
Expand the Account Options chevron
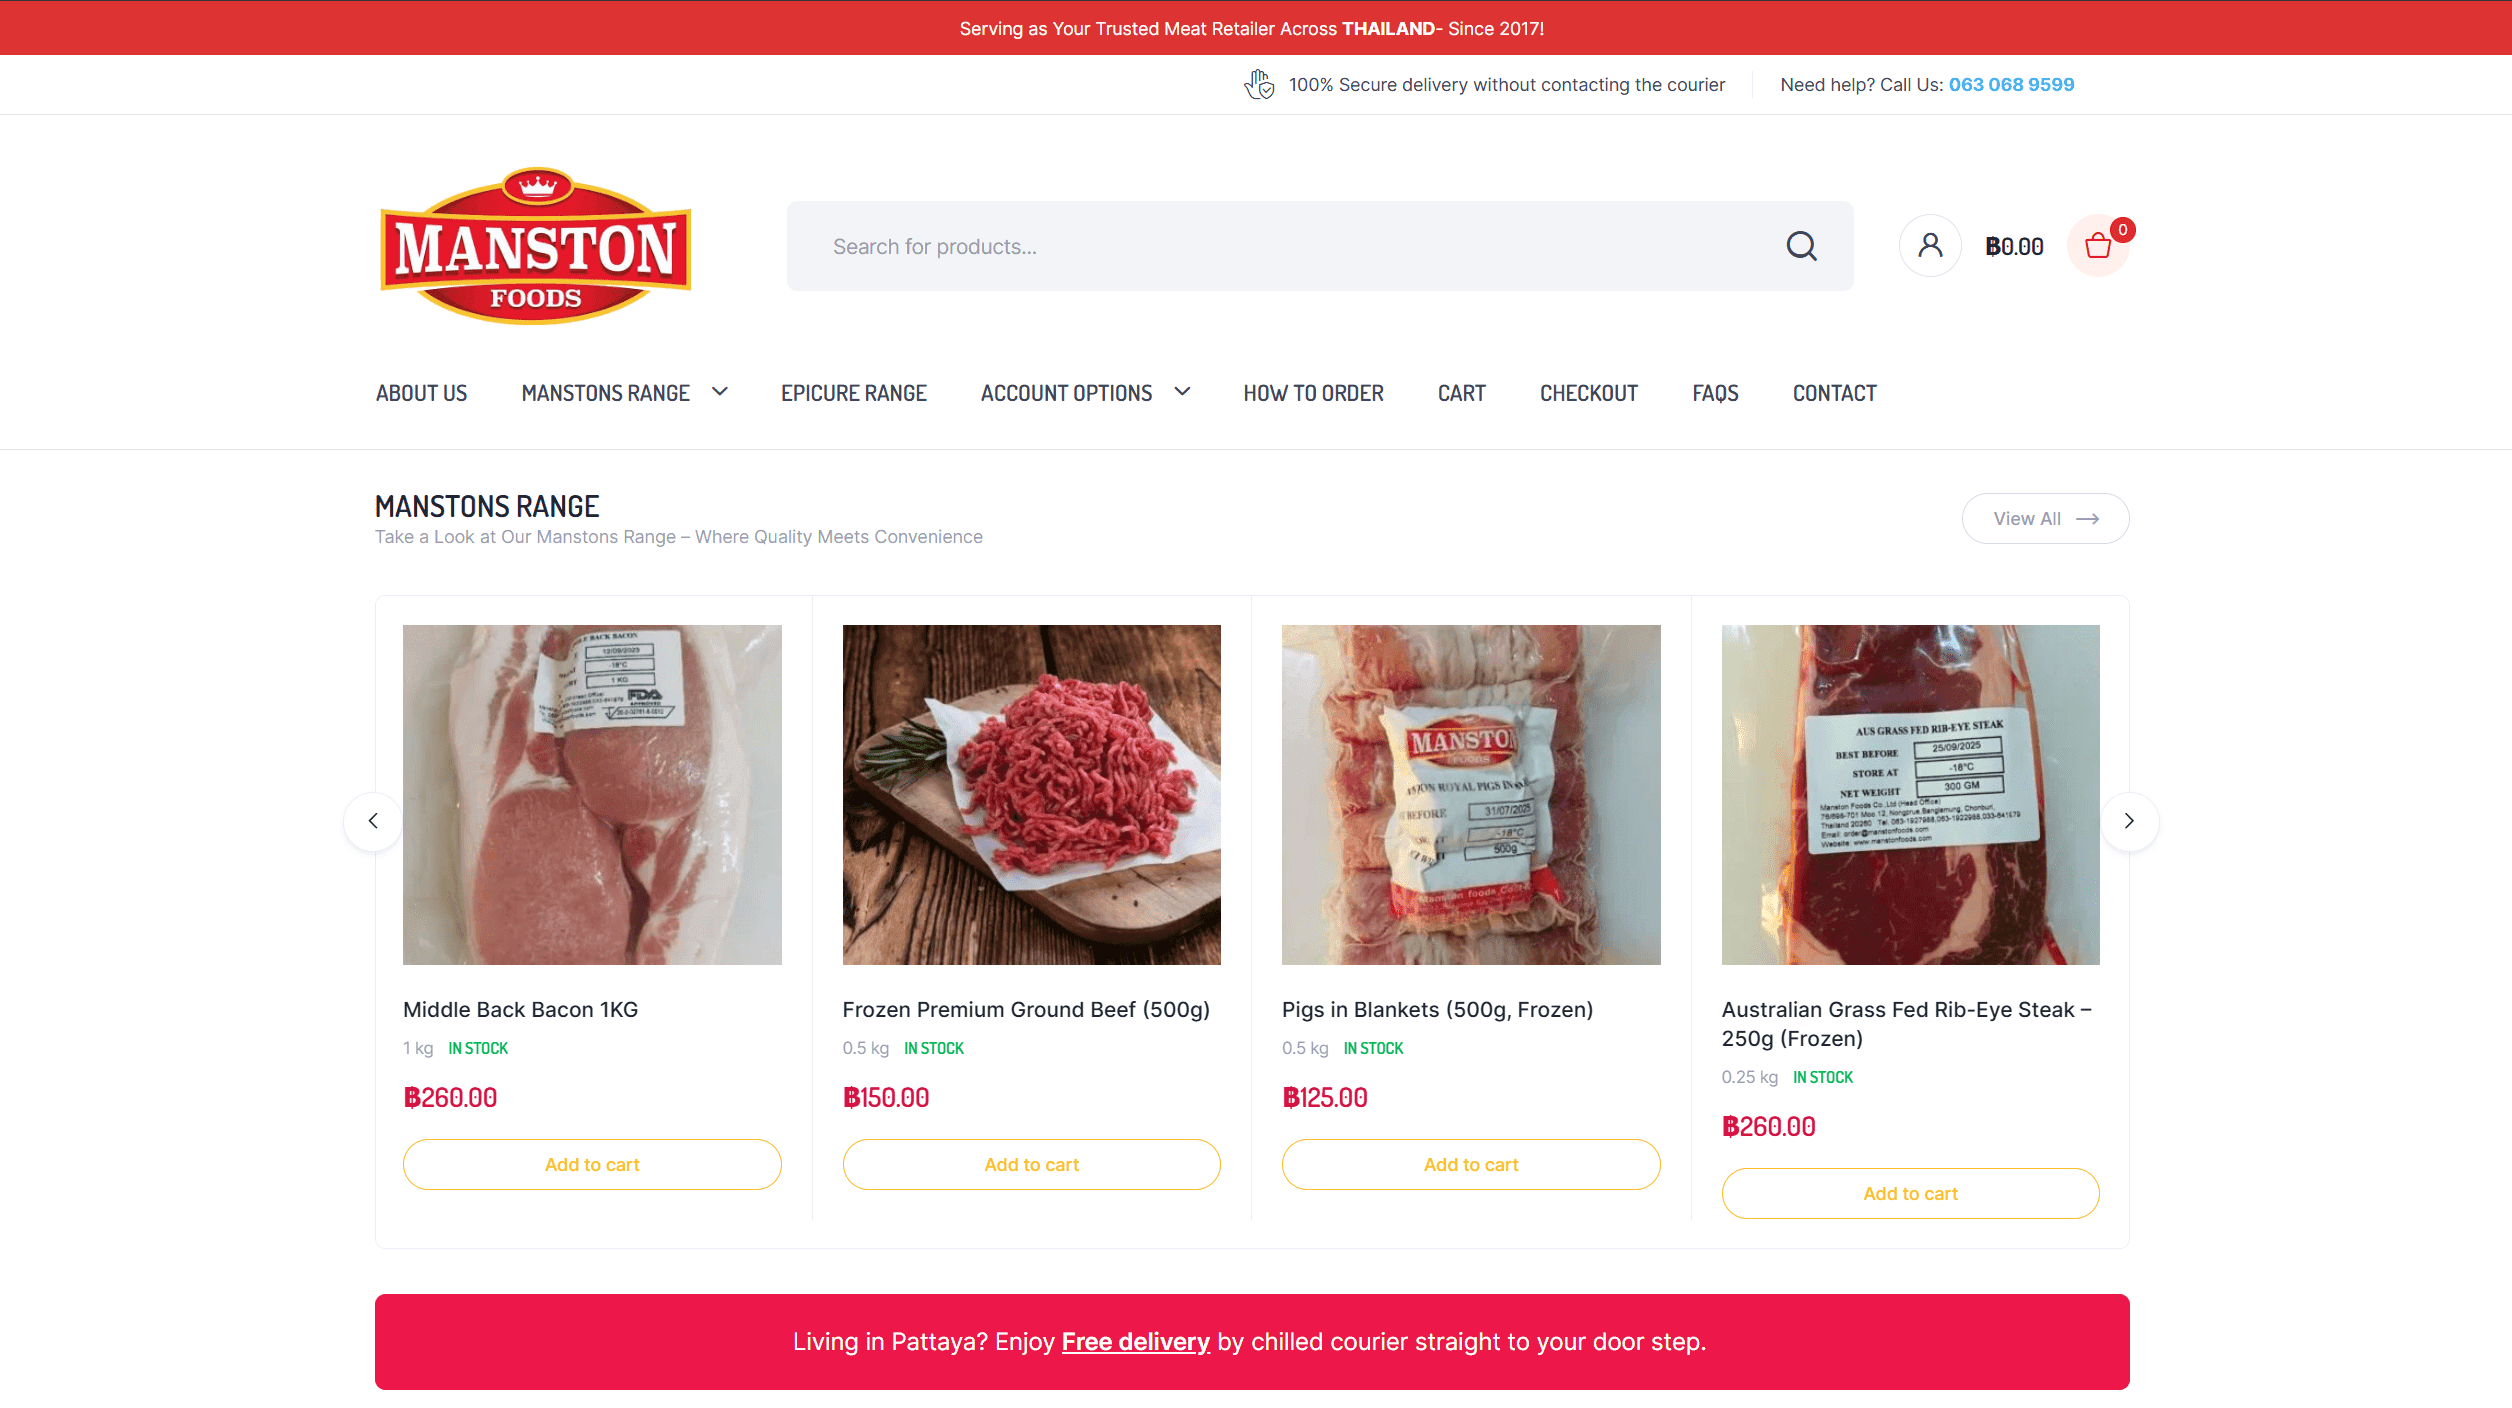pyautogui.click(x=1182, y=392)
